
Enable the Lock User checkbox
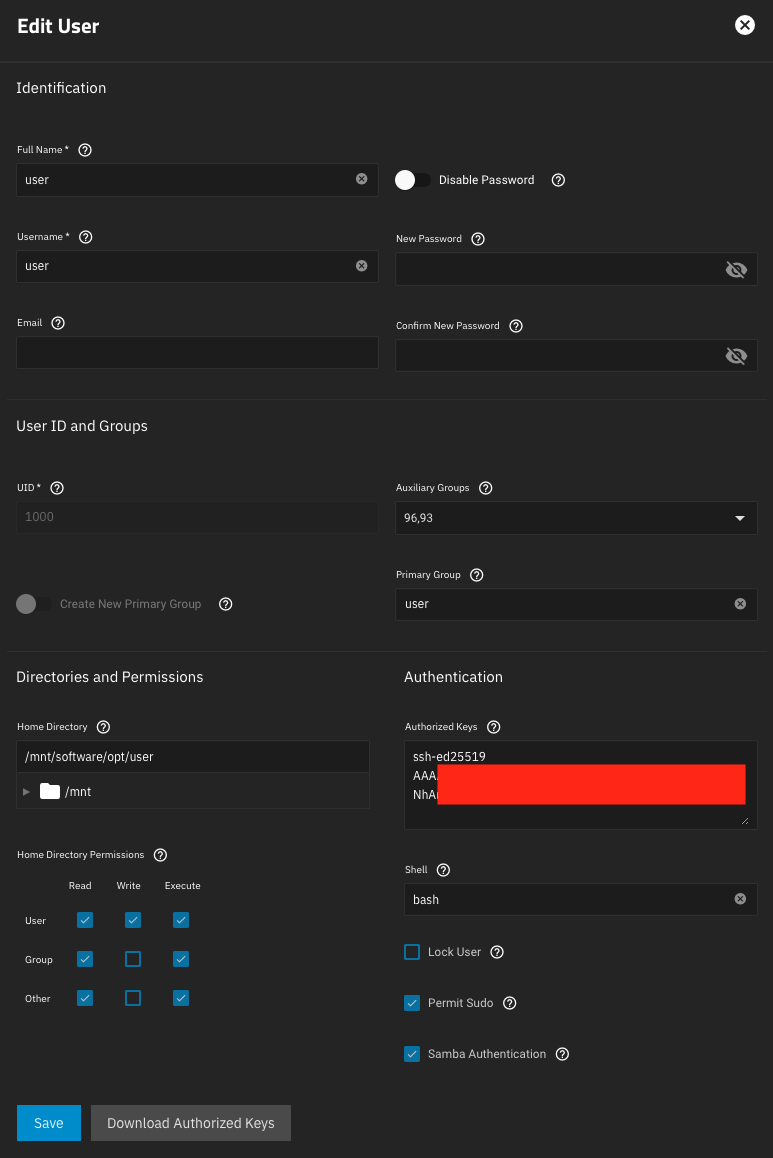412,952
